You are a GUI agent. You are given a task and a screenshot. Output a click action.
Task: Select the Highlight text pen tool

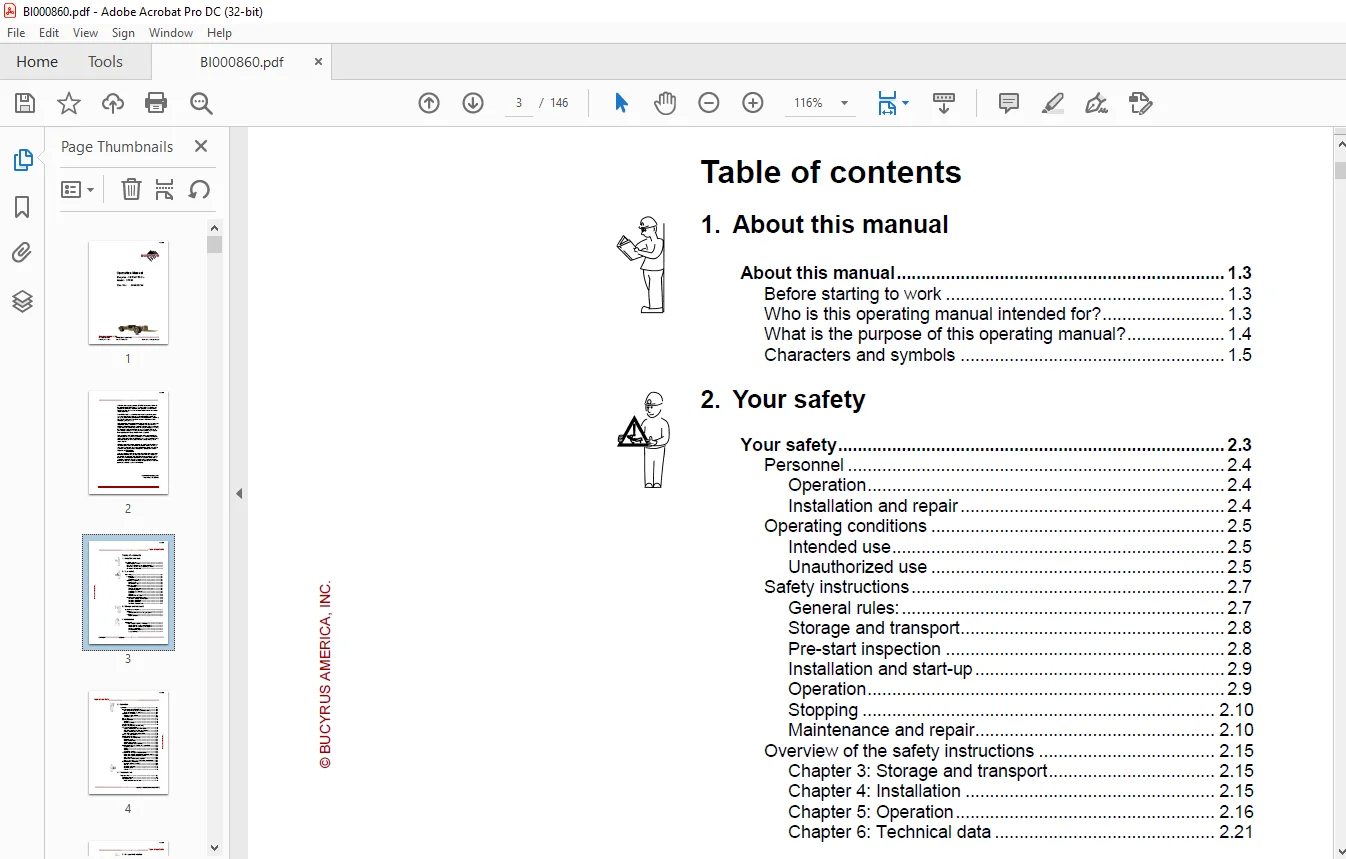pos(1052,103)
